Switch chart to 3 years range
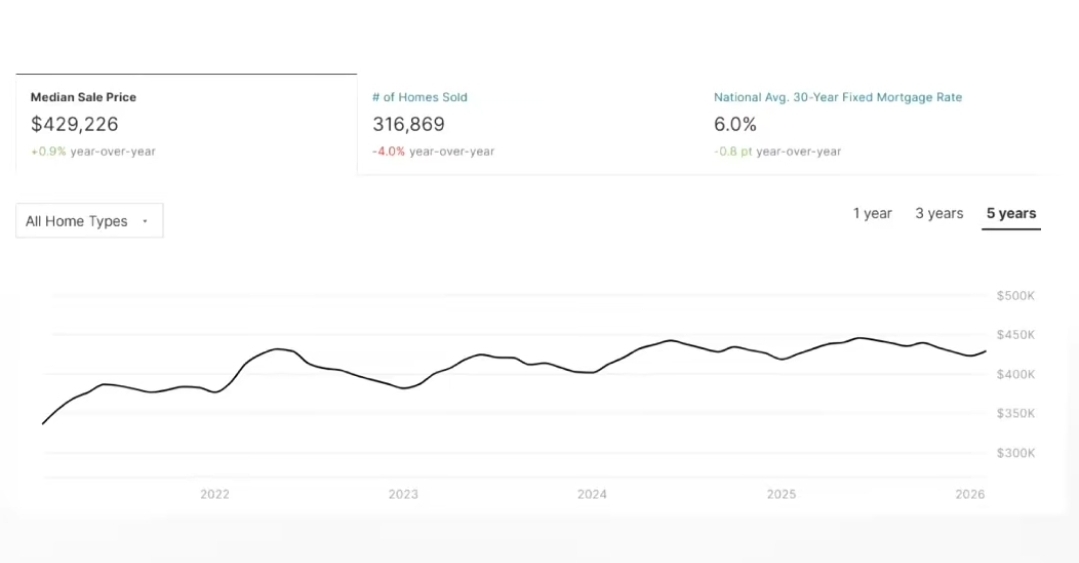This screenshot has height=563, width=1079. [x=938, y=213]
